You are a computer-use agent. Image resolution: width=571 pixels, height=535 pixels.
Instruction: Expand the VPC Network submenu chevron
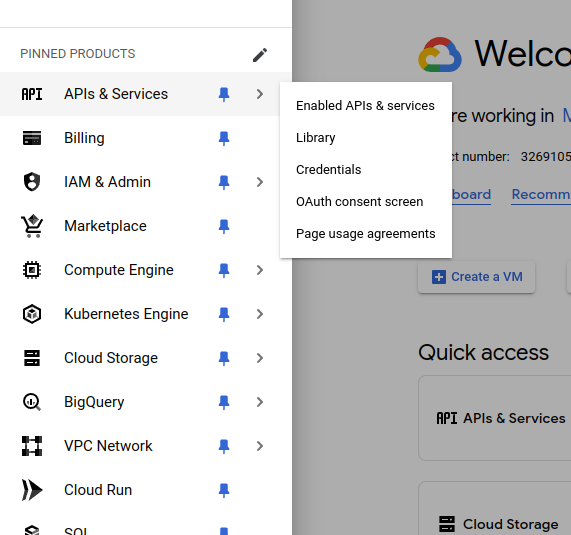point(260,446)
